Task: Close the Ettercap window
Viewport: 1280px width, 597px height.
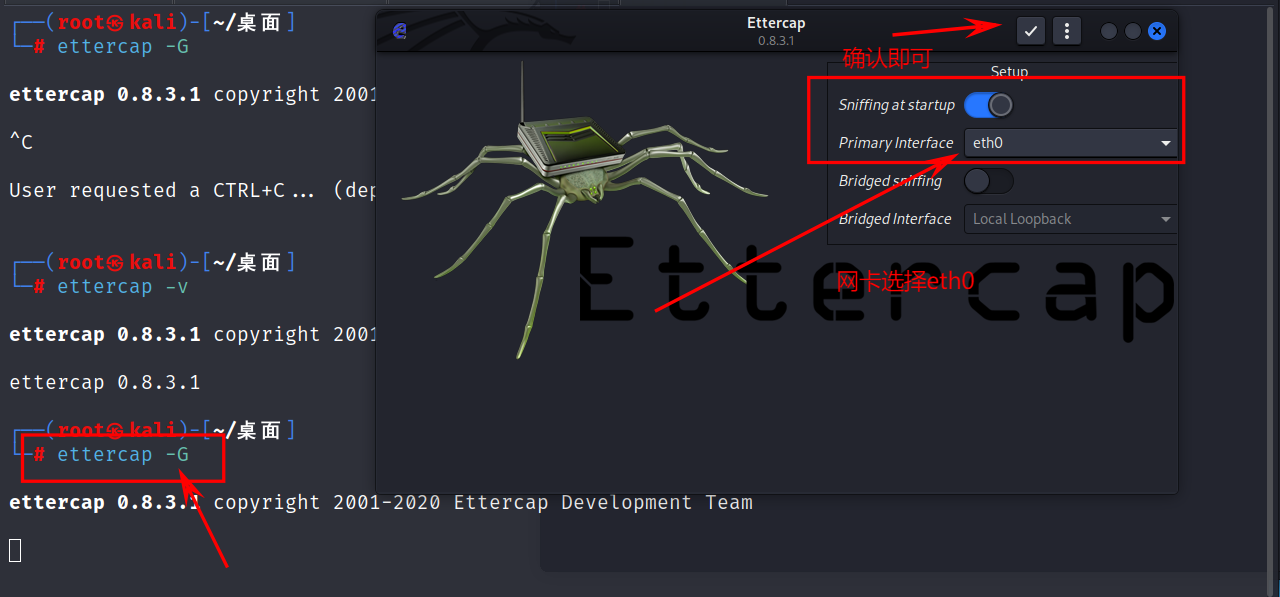Action: tap(1157, 31)
